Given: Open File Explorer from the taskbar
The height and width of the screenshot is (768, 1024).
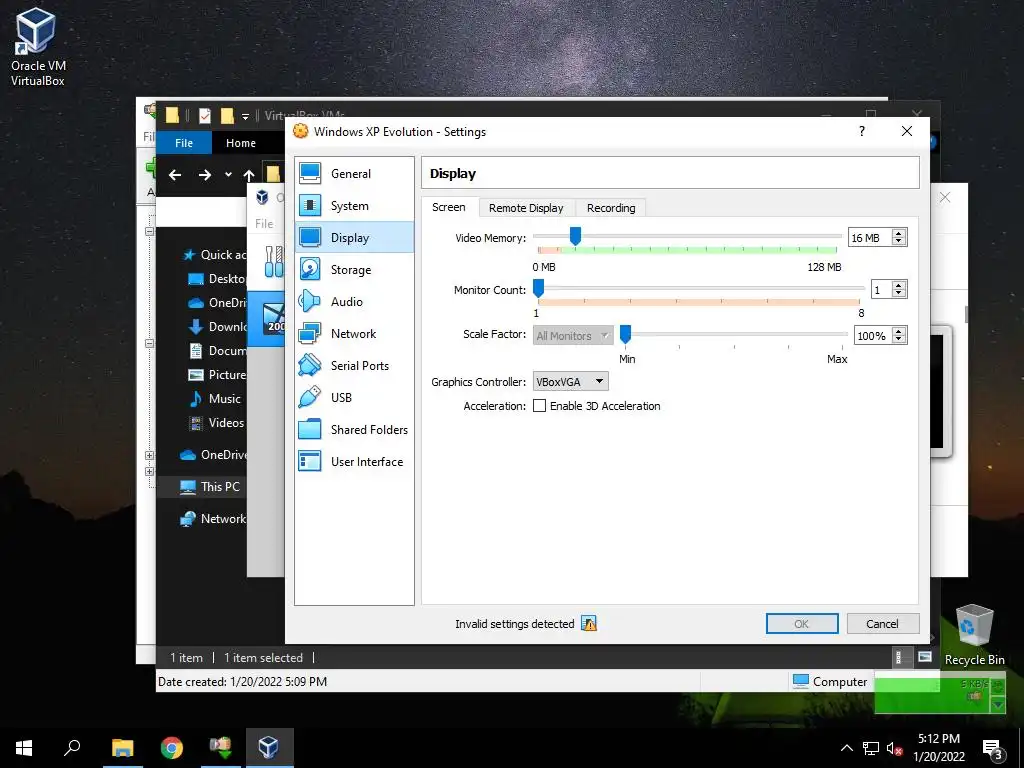Looking at the screenshot, I should tap(122, 748).
